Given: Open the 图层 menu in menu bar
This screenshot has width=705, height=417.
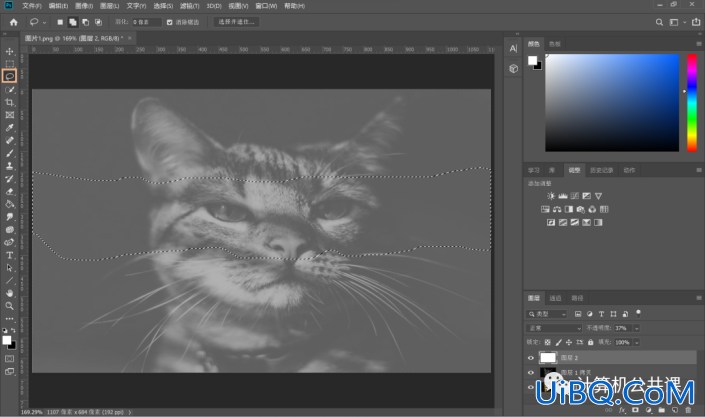Looking at the screenshot, I should click(x=109, y=6).
